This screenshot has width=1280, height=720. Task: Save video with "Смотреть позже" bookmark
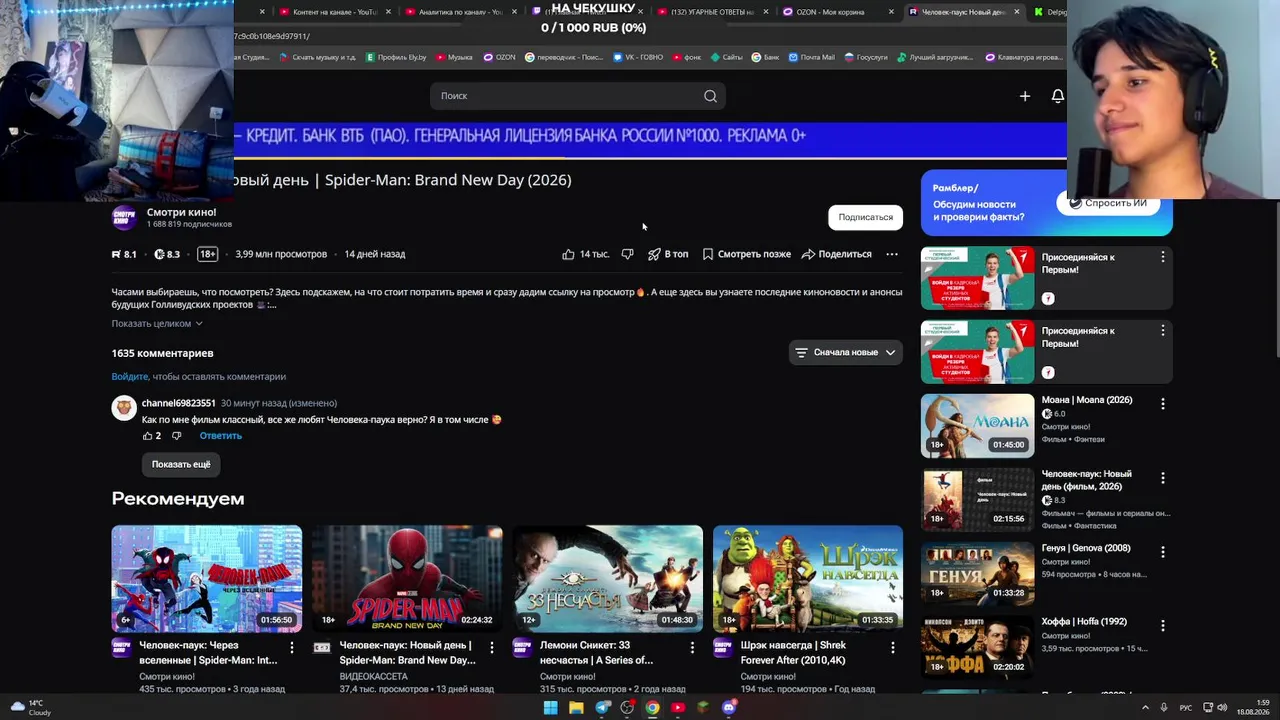coord(747,254)
